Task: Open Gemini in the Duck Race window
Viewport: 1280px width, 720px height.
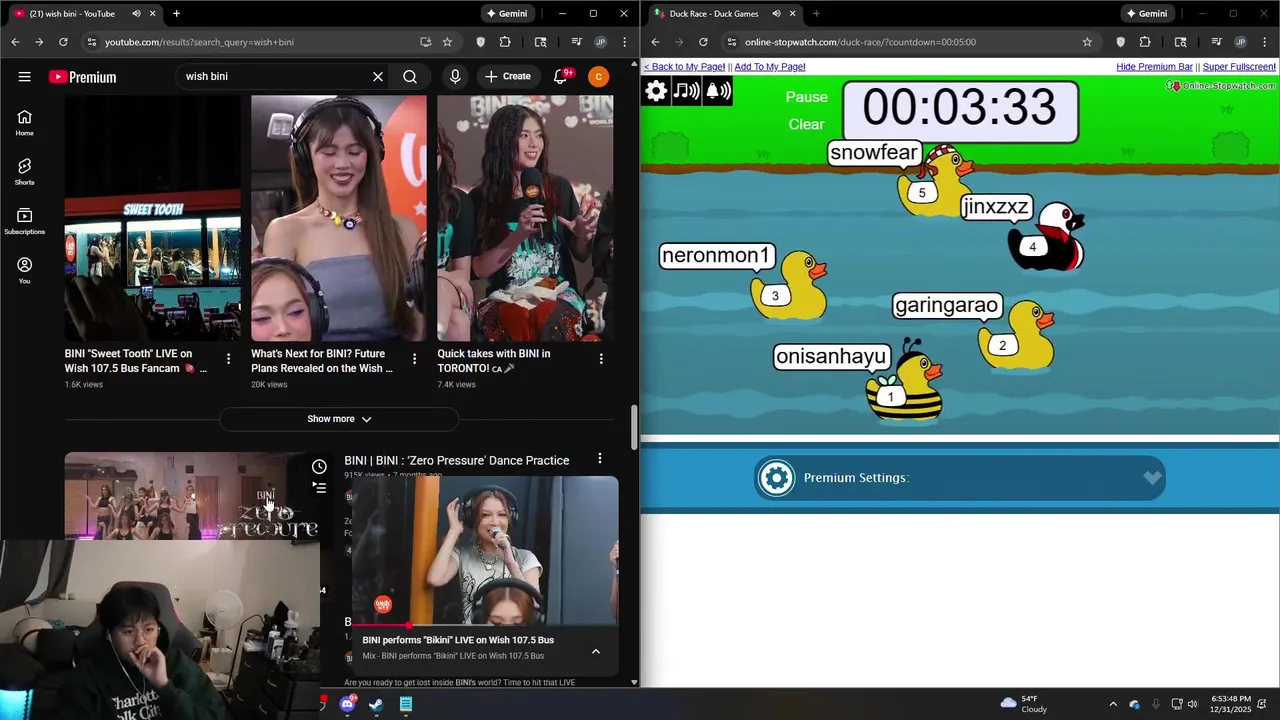Action: (1145, 14)
